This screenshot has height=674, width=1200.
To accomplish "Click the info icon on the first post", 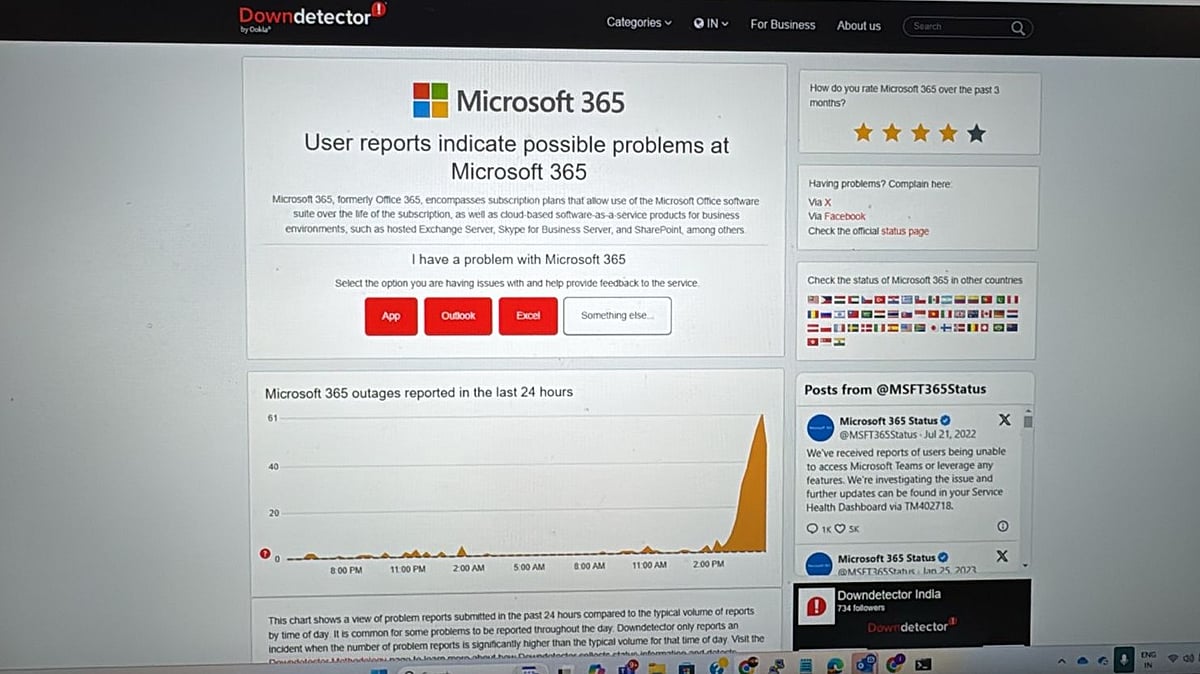I will [1002, 527].
